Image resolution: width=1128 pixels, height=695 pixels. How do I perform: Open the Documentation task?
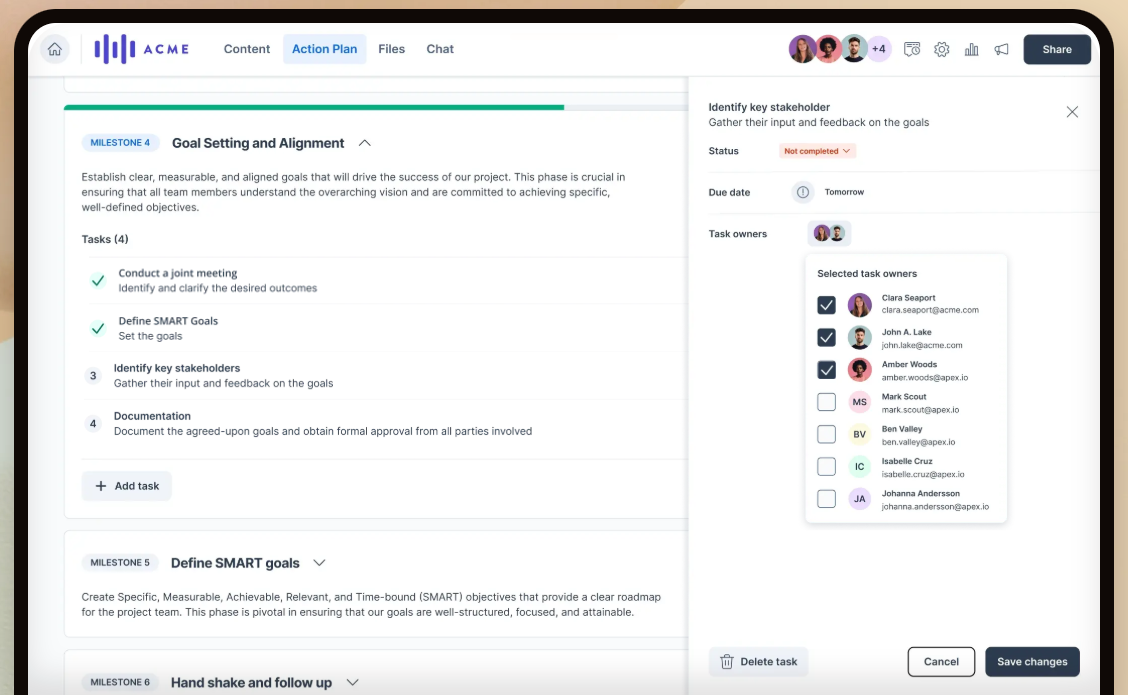(322, 423)
